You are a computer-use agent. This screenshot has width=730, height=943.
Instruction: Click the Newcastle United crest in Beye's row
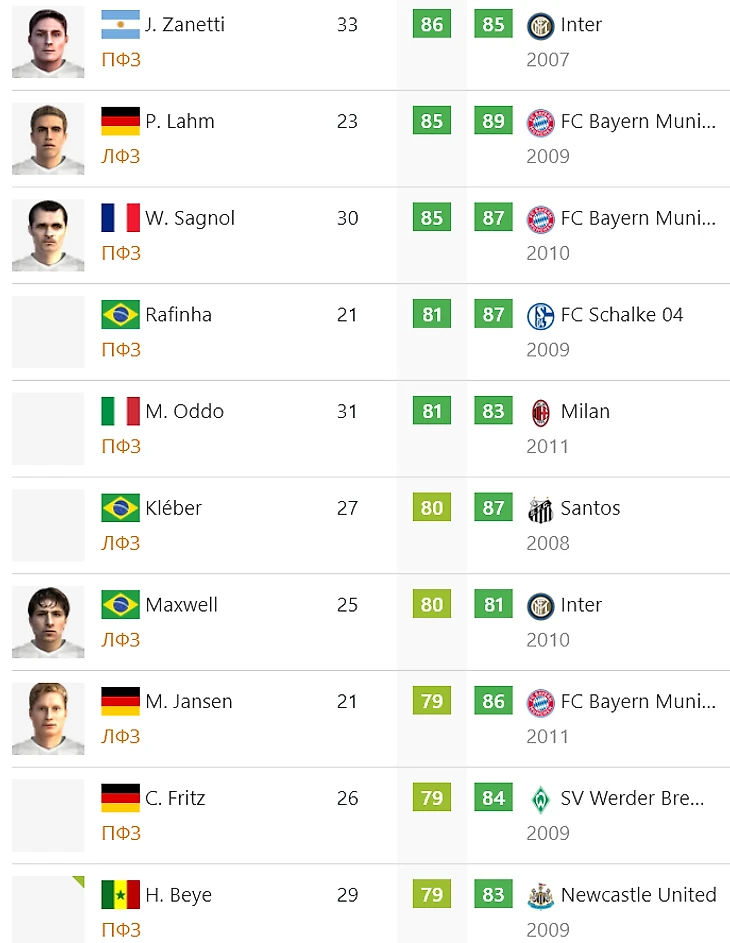pos(540,896)
